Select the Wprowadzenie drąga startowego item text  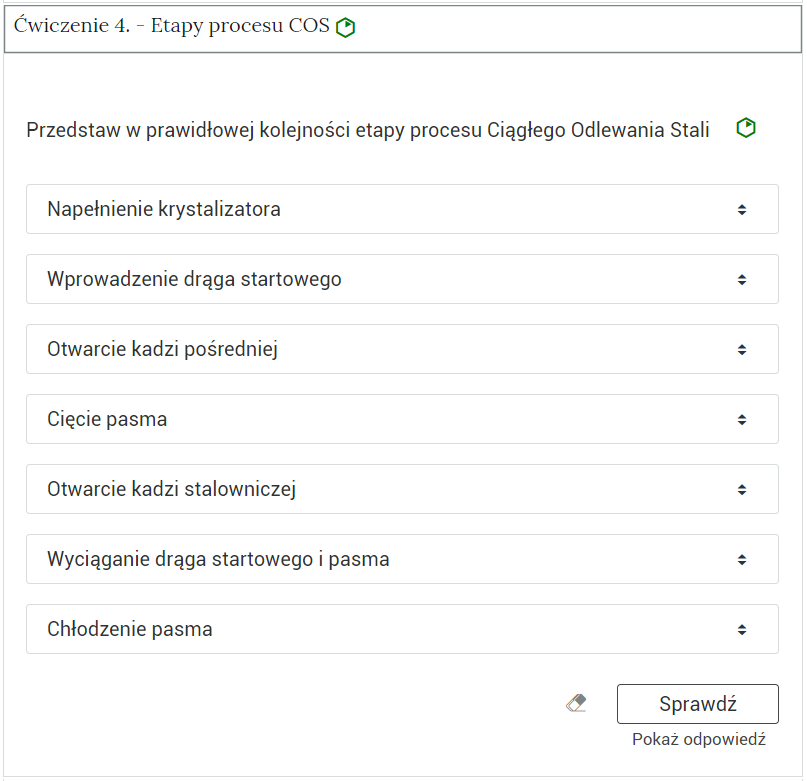tap(194, 280)
